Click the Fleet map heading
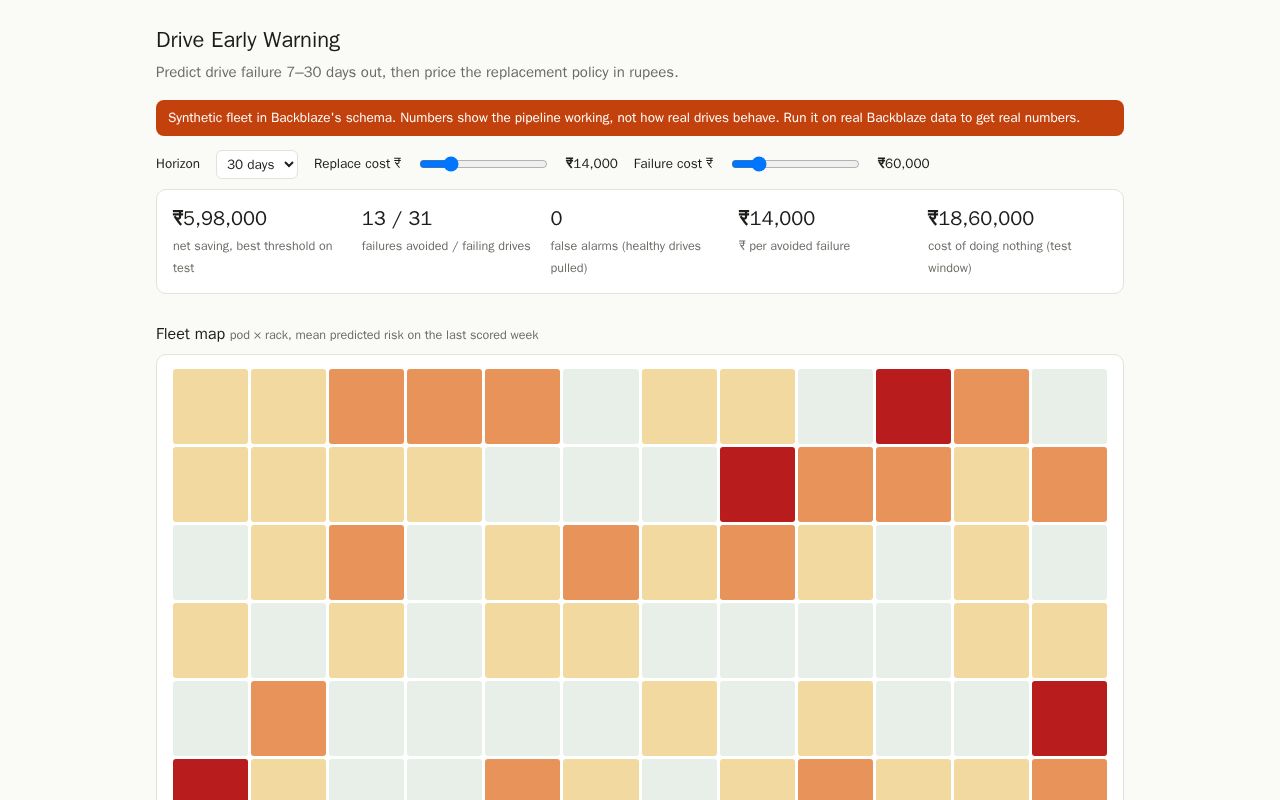Viewport: 1280px width, 800px height. [191, 334]
